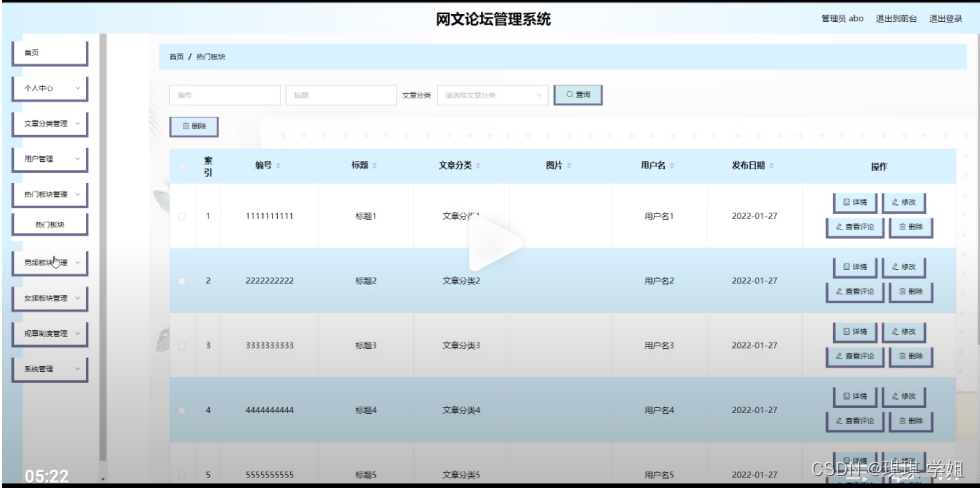Click 查看评论 in row 标题4
Screen dimensions: 980x488
tap(854, 421)
